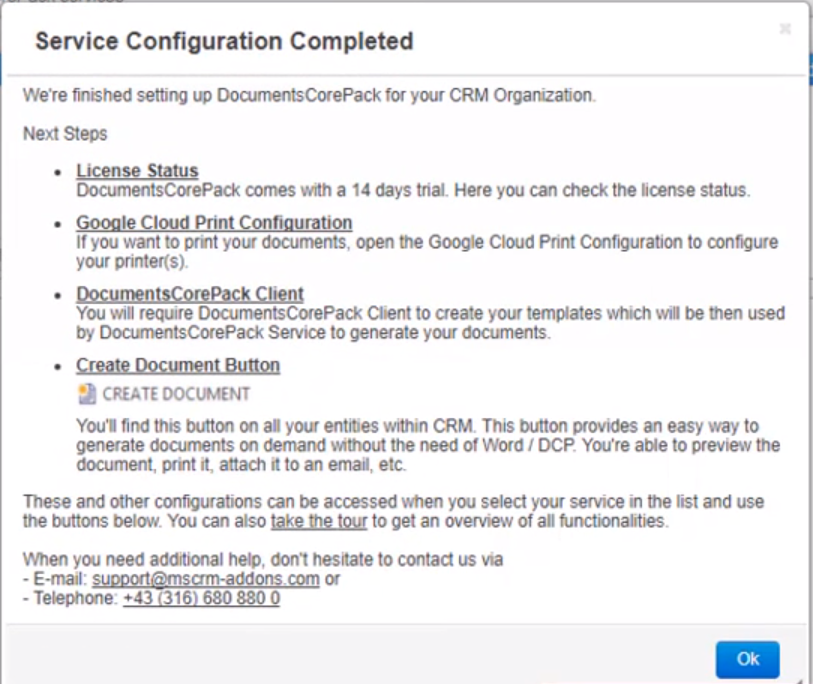Open the License Status link
This screenshot has height=684, width=813.
point(137,171)
